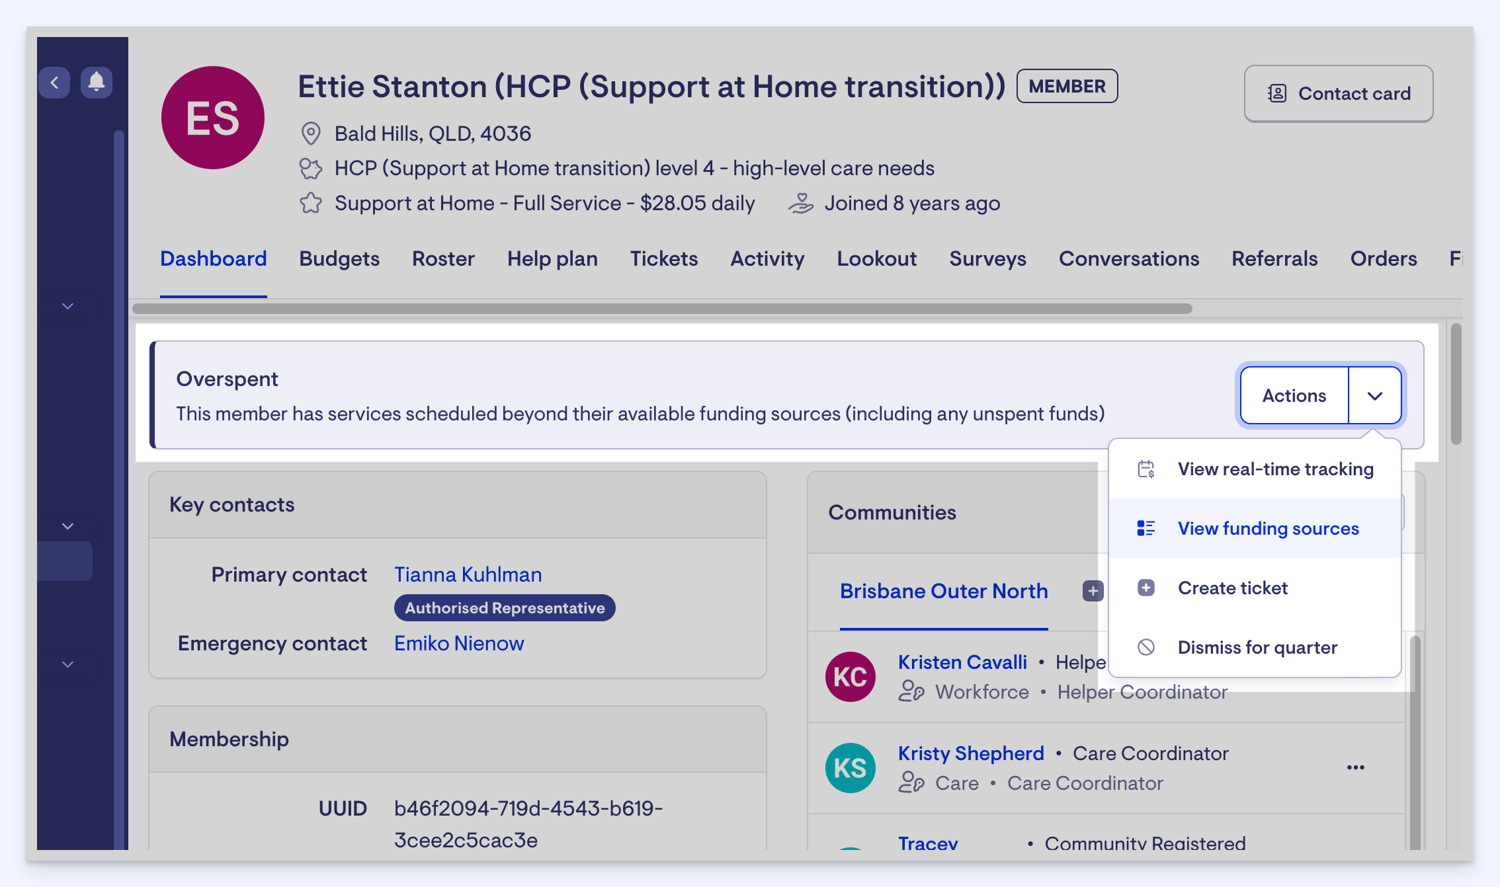Click the notification bell icon

point(96,82)
